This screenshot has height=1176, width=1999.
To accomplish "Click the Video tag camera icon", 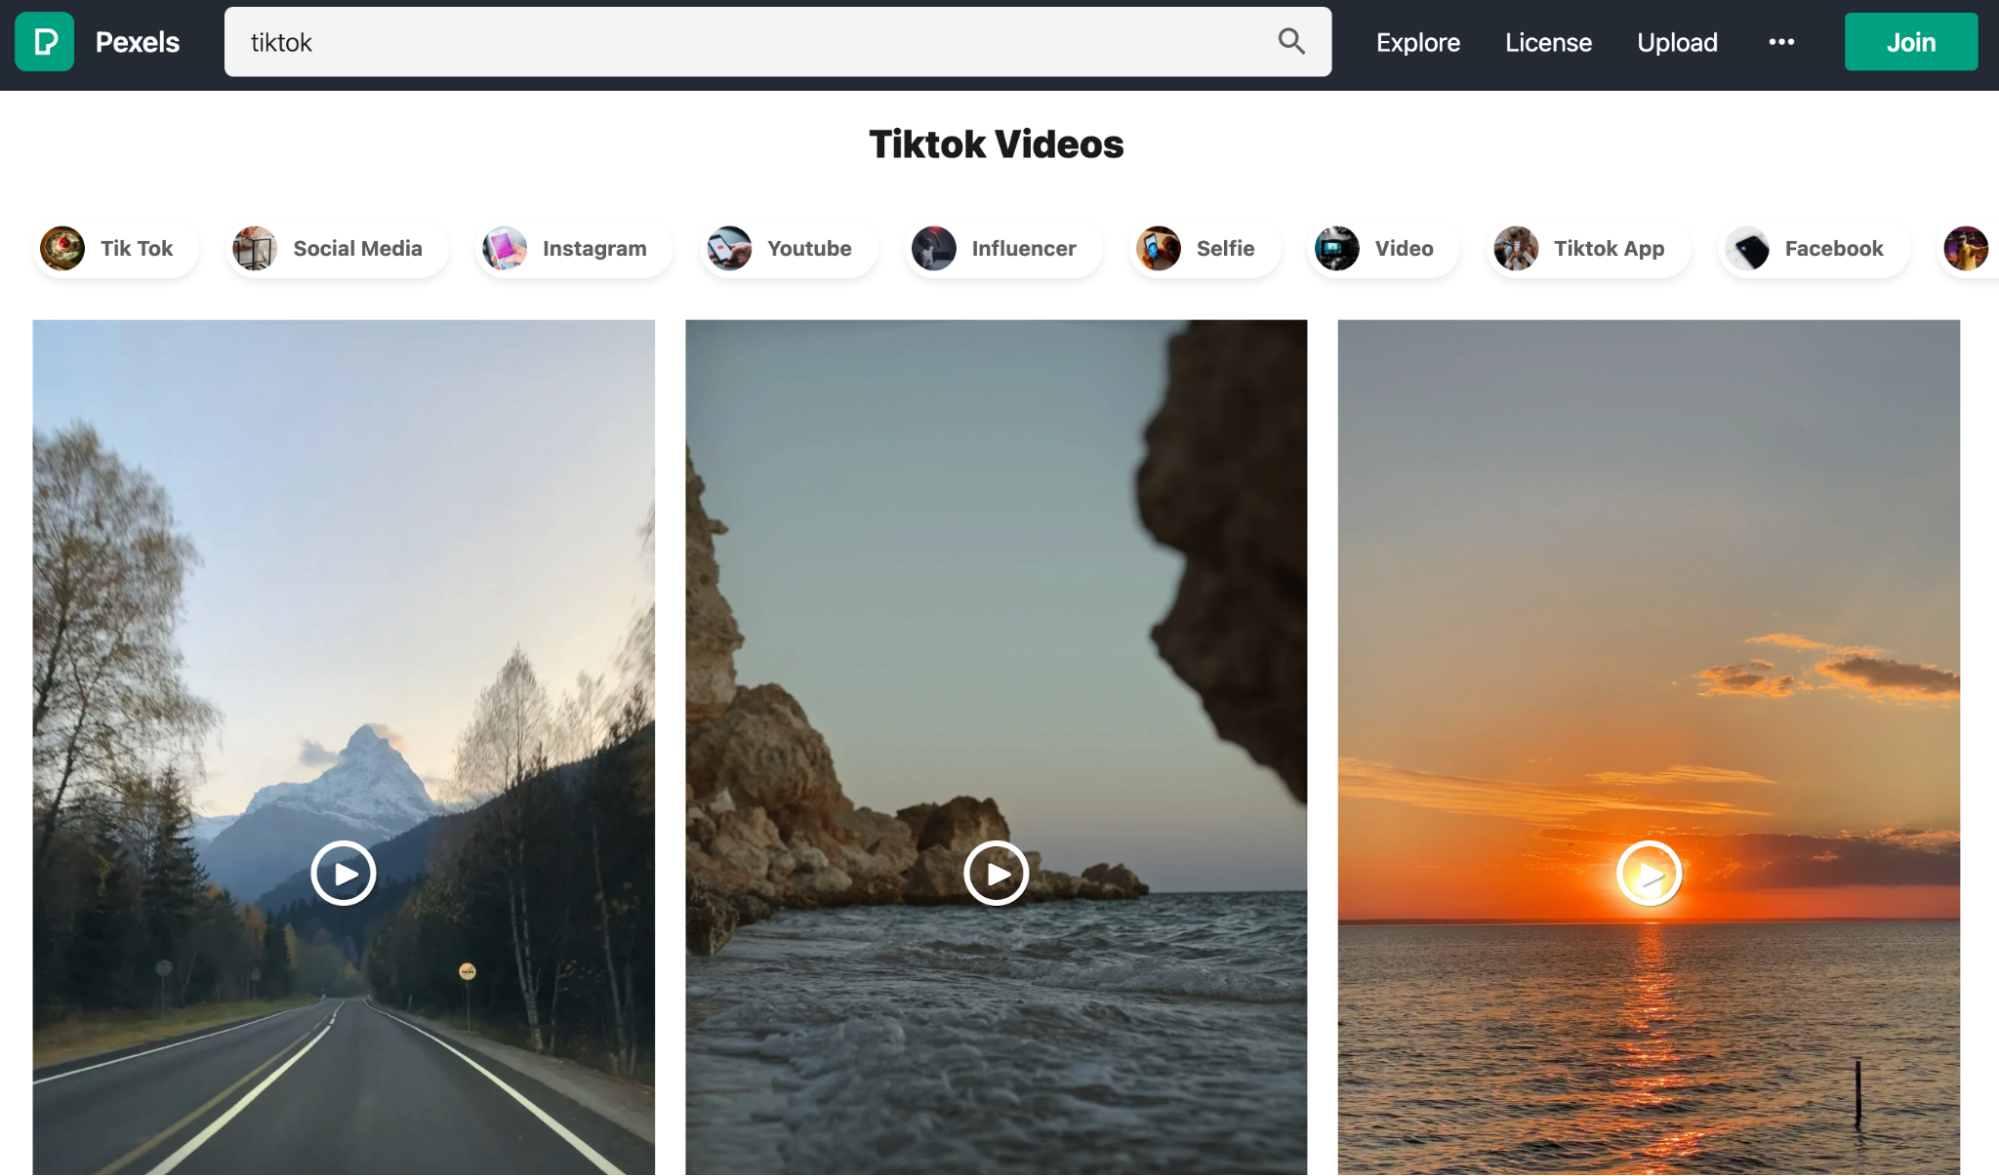I will [x=1337, y=248].
